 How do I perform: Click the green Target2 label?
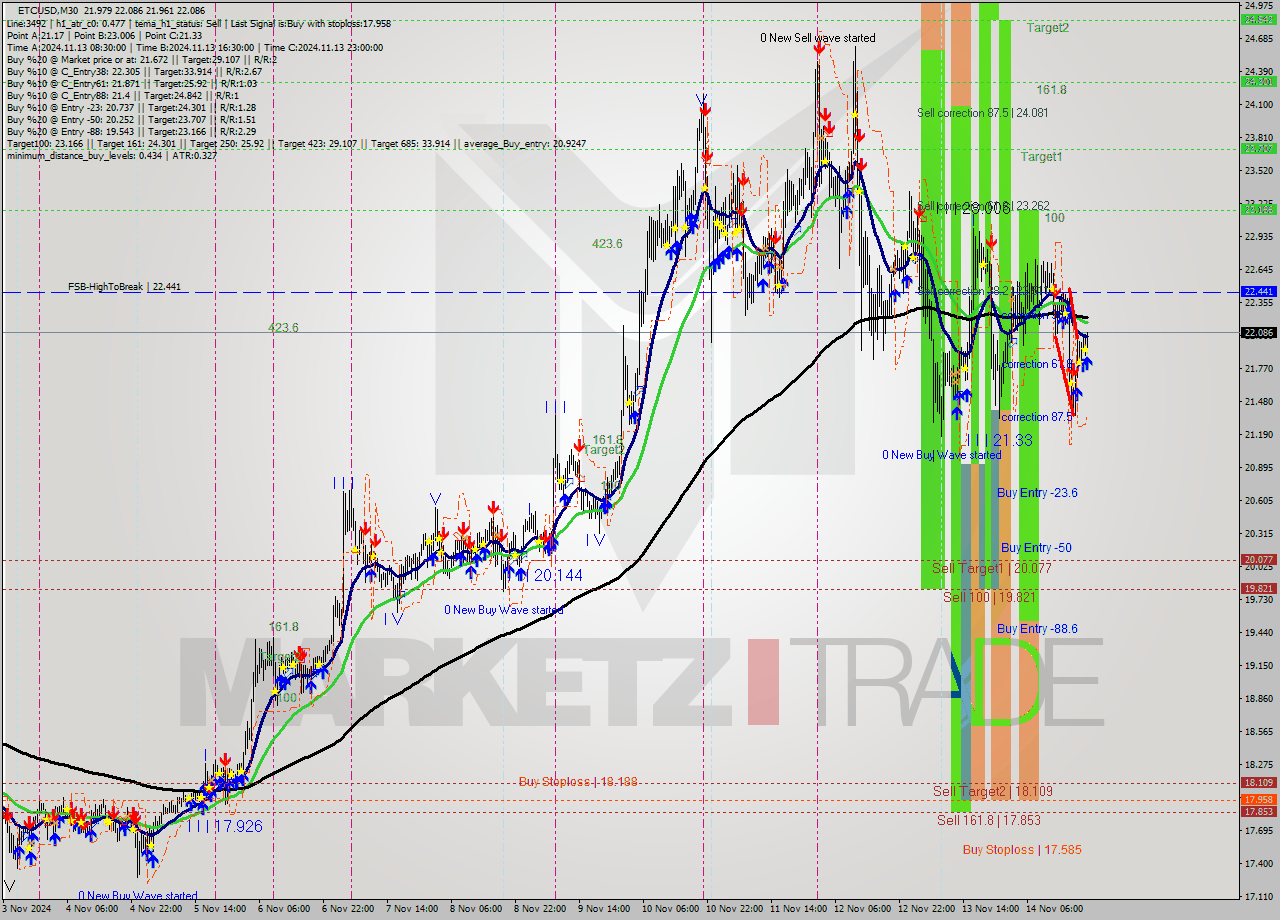[x=1047, y=28]
